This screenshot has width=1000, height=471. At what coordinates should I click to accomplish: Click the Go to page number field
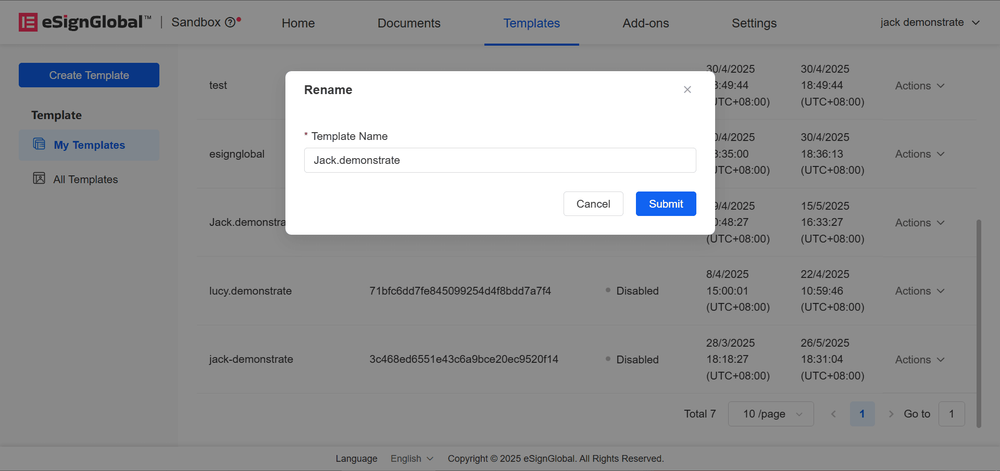pyautogui.click(x=951, y=414)
